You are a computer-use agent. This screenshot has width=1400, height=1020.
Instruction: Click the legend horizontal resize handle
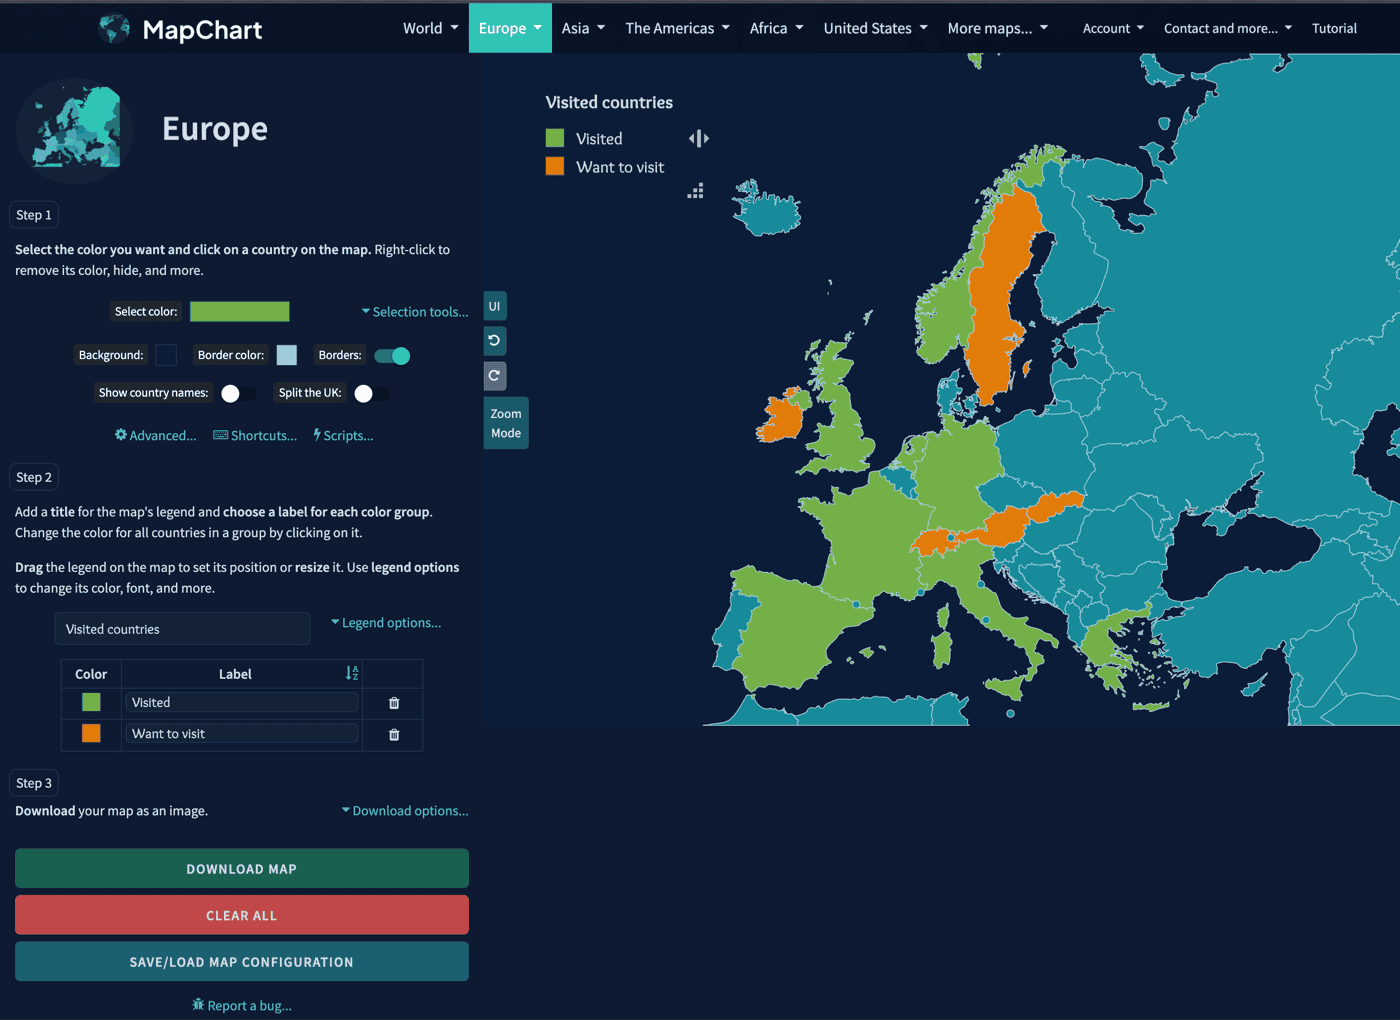pos(699,139)
